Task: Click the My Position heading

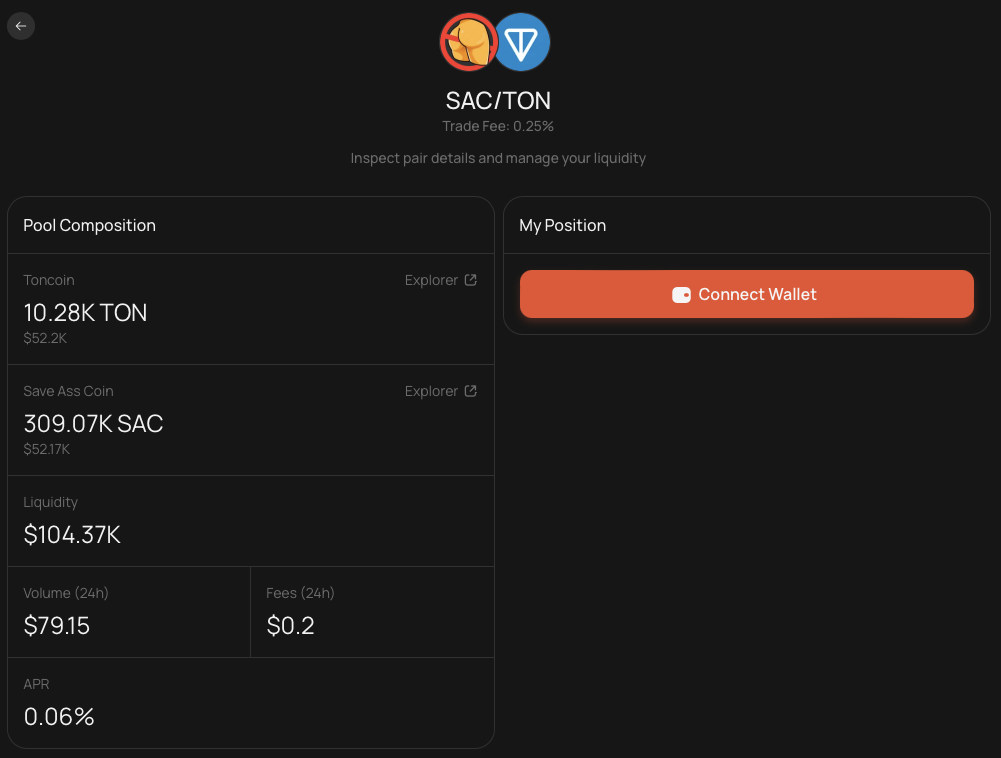Action: tap(562, 225)
